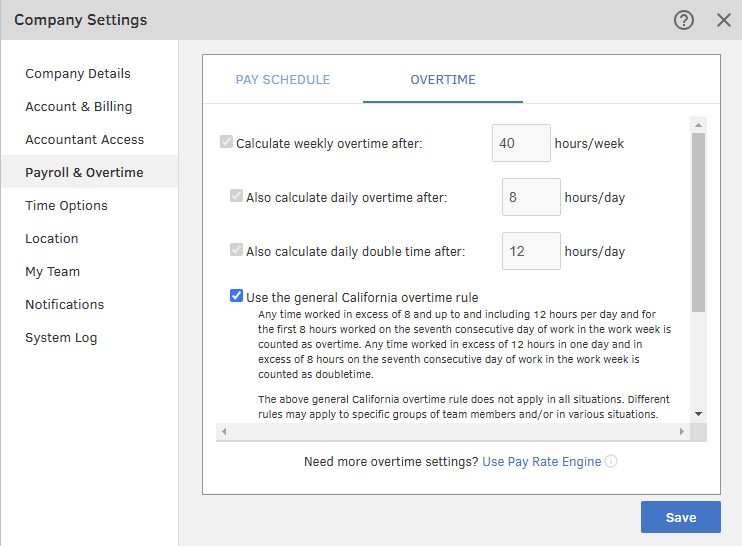Click the scroll left arrow of horizontal scrollbar
This screenshot has height=546, width=742.
224,432
